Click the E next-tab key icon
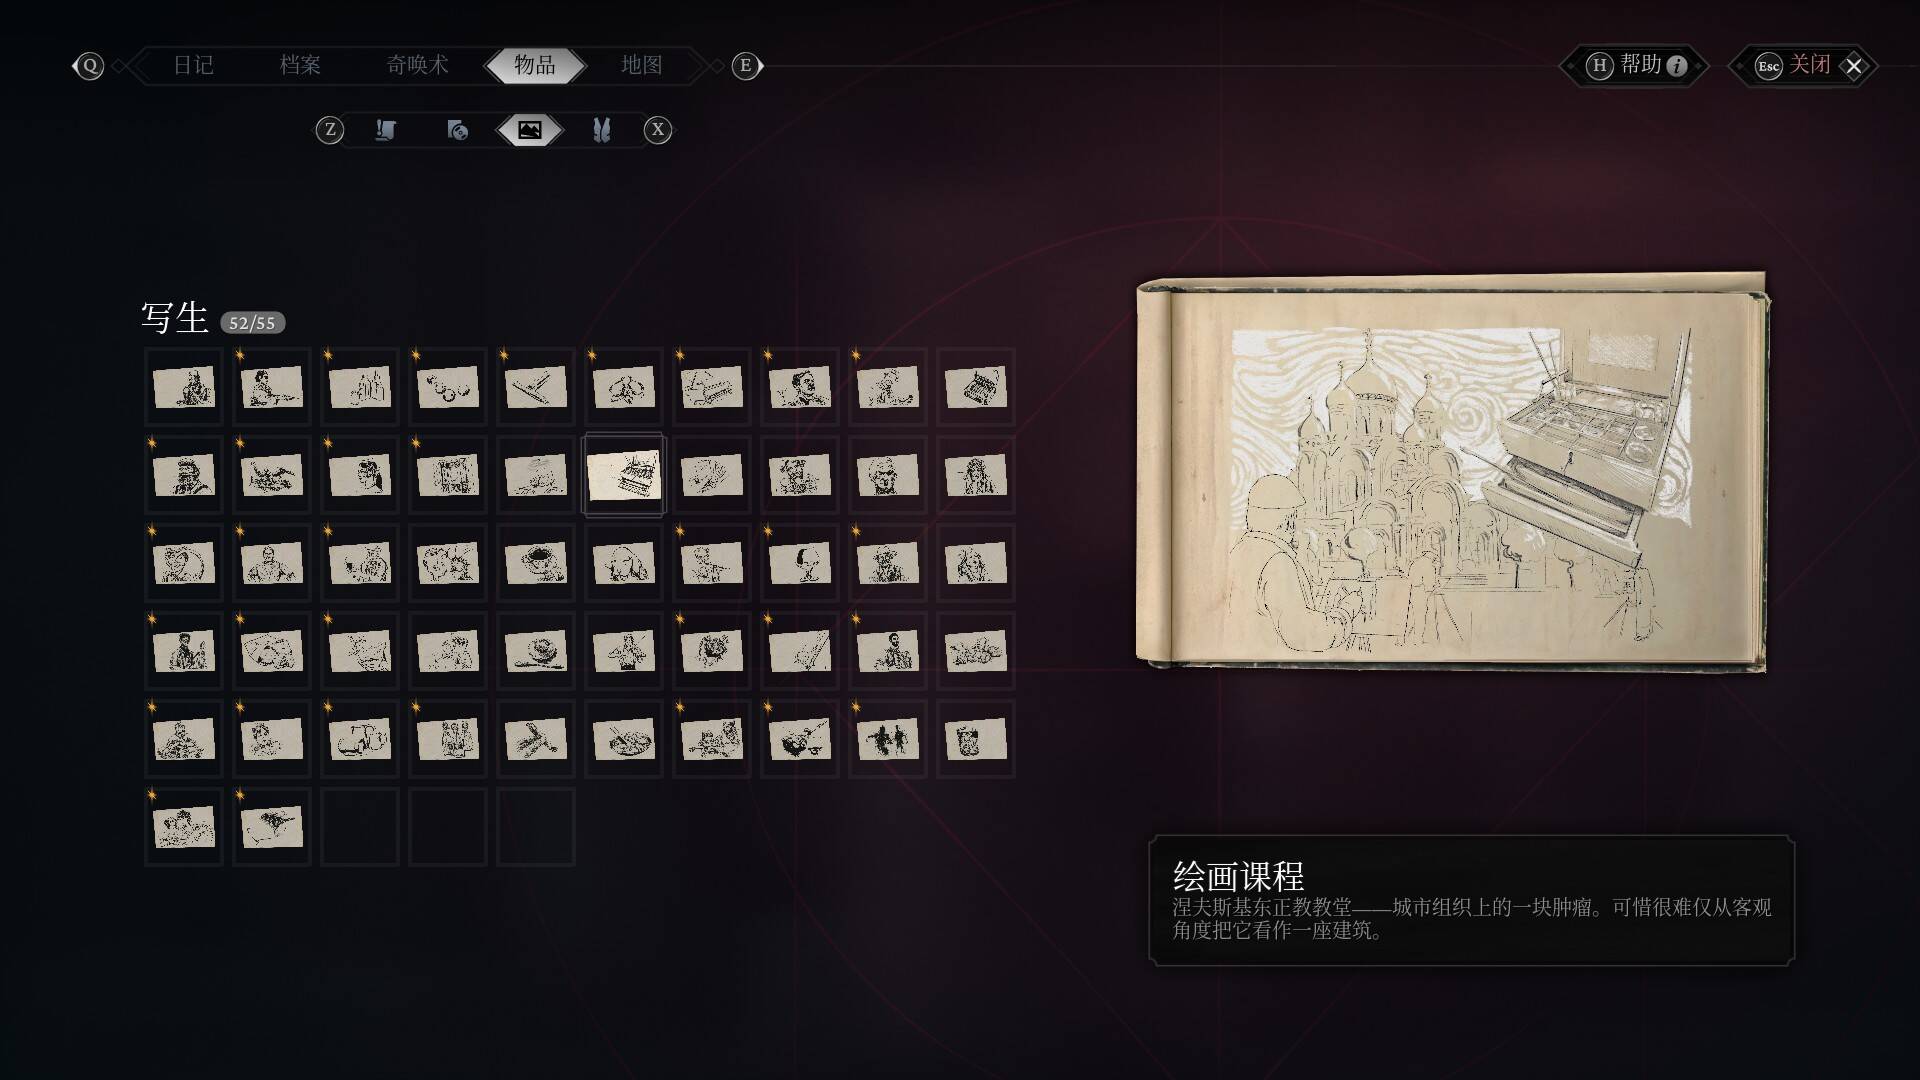Screen dimensions: 1920x1080 click(x=745, y=66)
